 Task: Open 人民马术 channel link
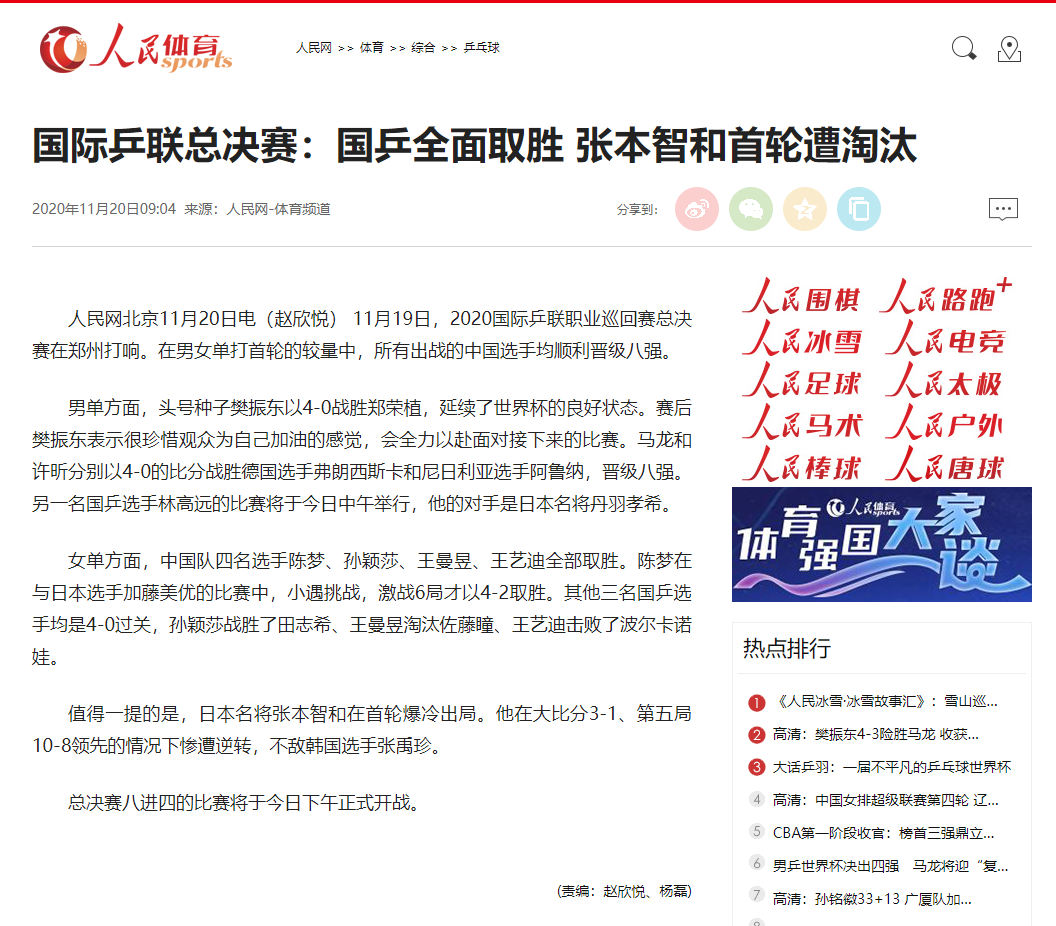pos(801,422)
